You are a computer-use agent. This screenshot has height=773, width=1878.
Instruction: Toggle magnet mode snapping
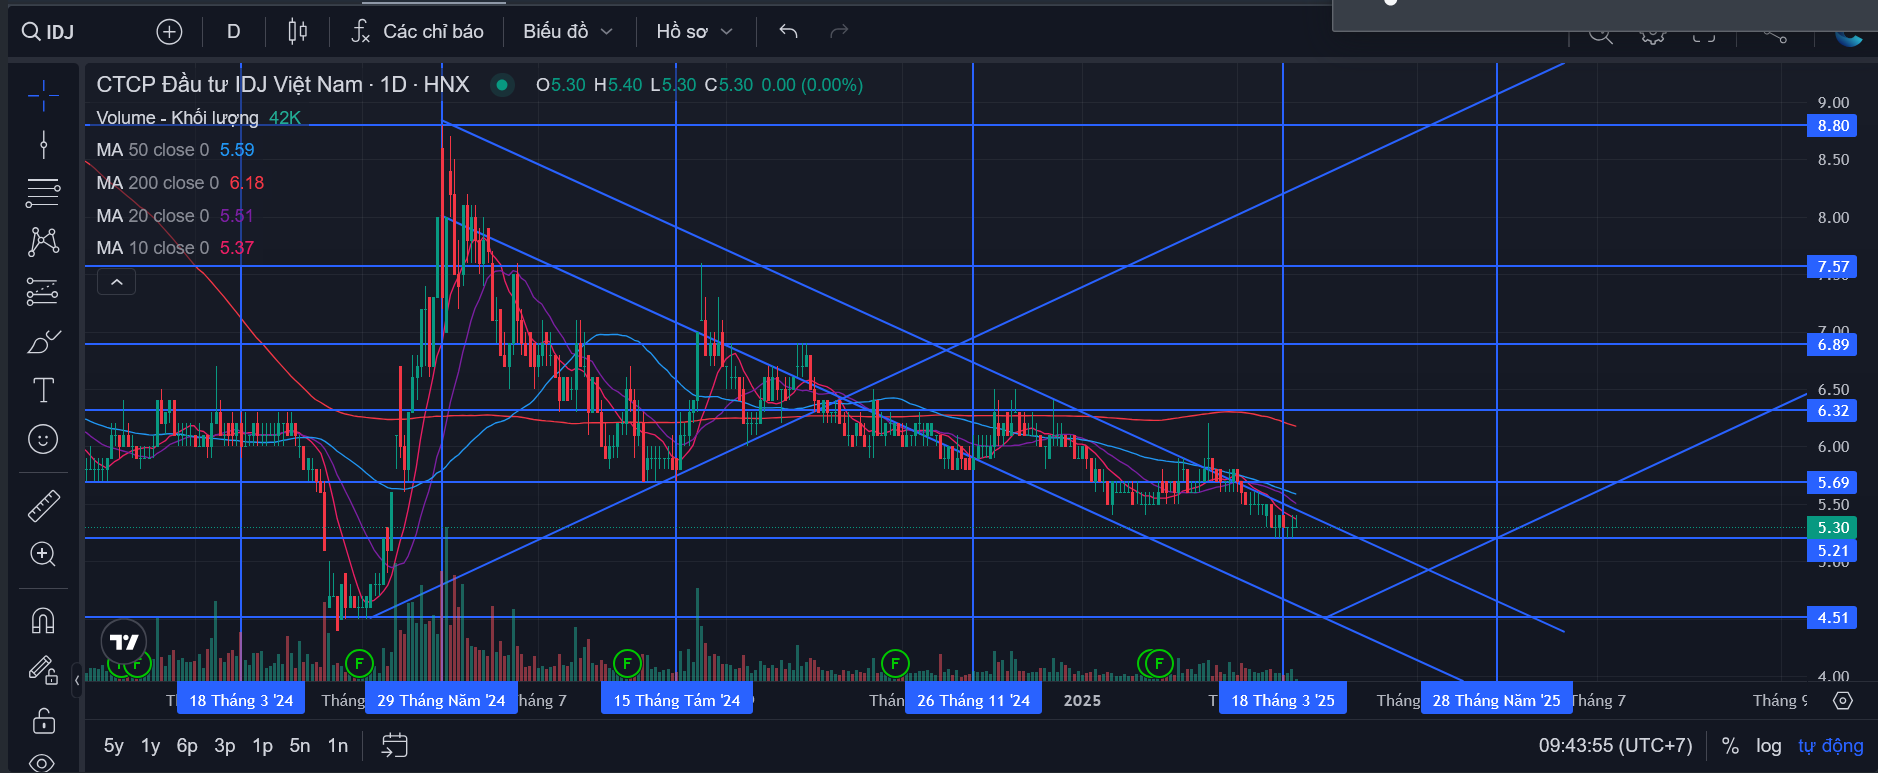[43, 621]
